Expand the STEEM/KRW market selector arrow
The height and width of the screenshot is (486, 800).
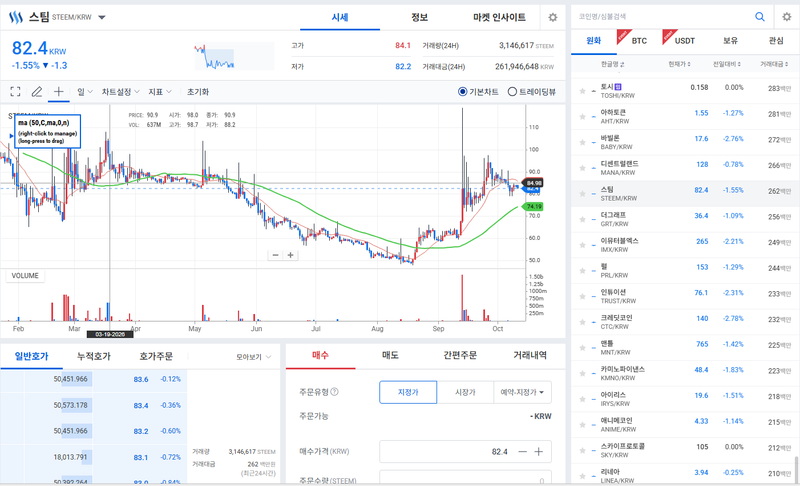[x=102, y=17]
